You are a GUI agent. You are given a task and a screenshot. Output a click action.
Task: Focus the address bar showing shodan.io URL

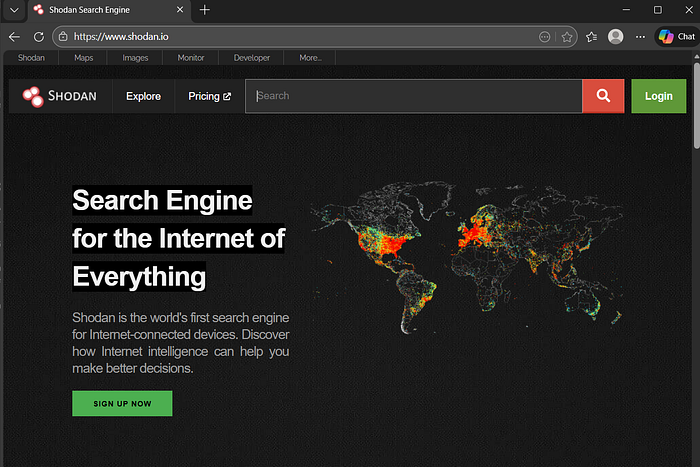coord(304,37)
